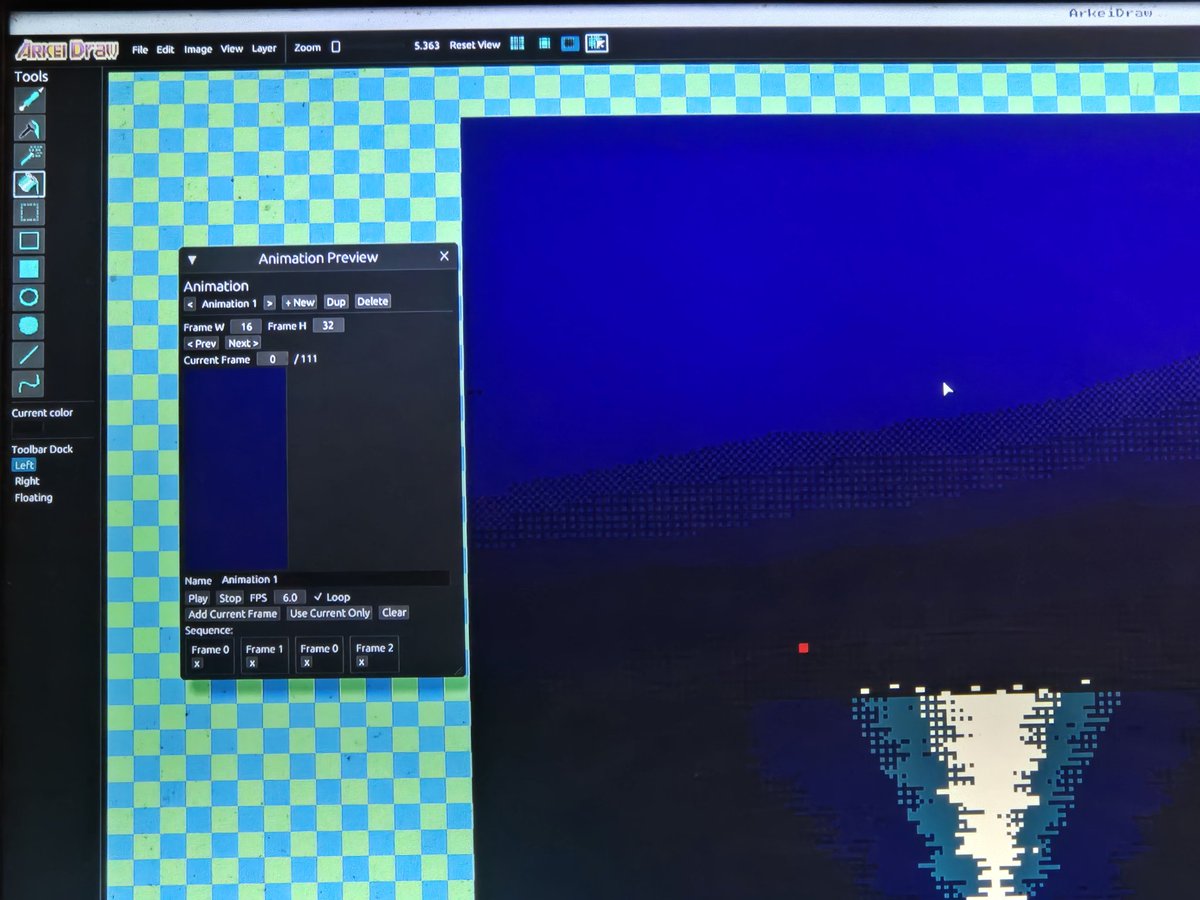The height and width of the screenshot is (900, 1200).
Task: Click the zoom value 5.363
Action: pos(426,46)
